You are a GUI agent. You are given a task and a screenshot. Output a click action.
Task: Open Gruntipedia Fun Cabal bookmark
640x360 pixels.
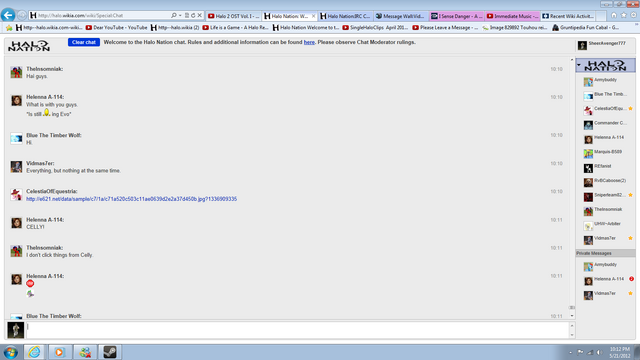pos(586,28)
